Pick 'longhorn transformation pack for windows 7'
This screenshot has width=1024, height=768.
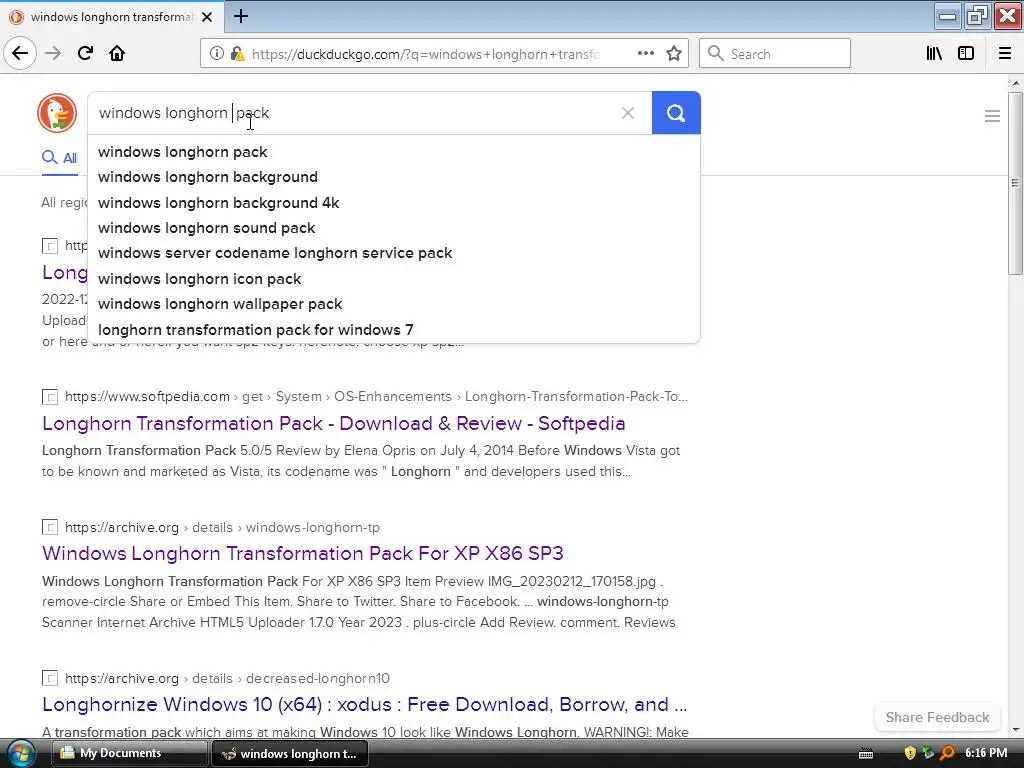(x=394, y=330)
